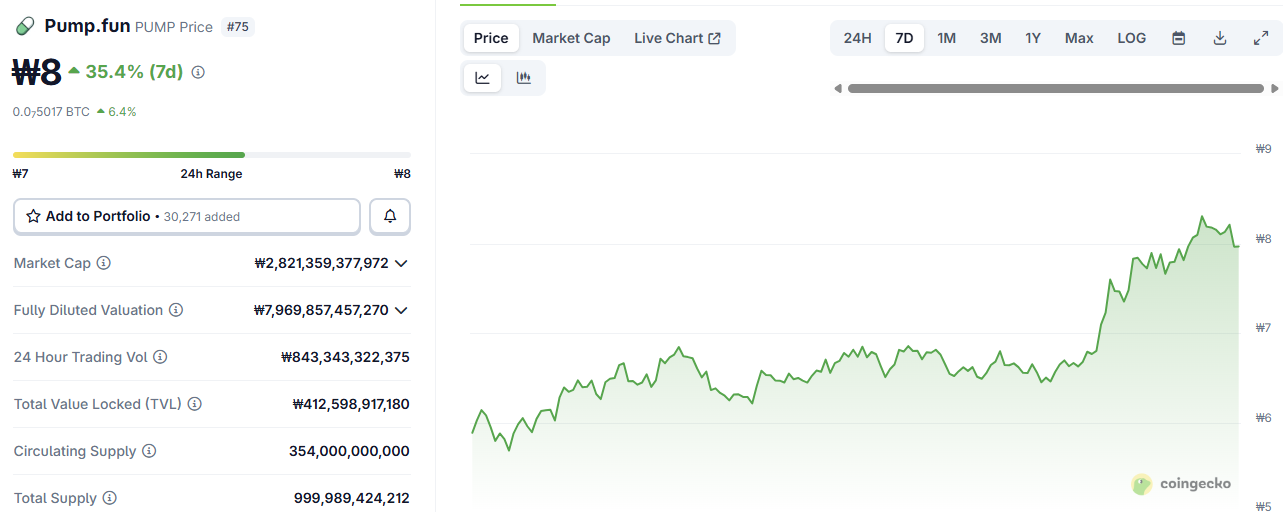Image resolution: width=1284 pixels, height=512 pixels.
Task: Click the ₩7 y-axis label on chart
Action: [x=1263, y=328]
